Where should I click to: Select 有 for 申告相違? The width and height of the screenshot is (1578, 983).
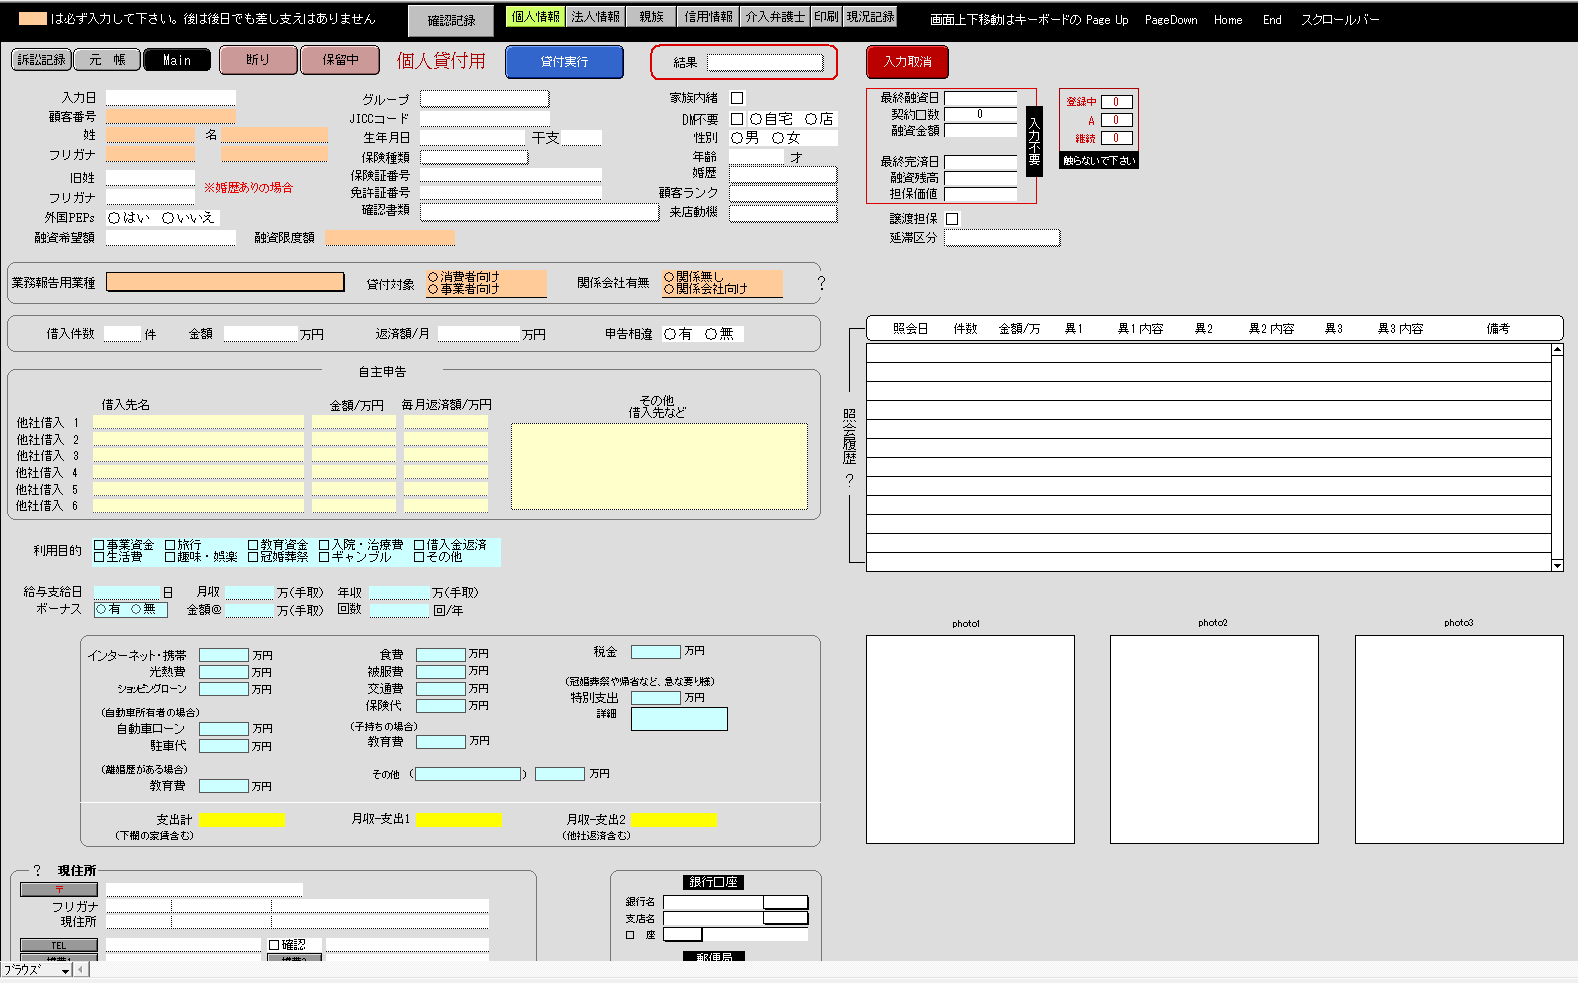point(670,334)
